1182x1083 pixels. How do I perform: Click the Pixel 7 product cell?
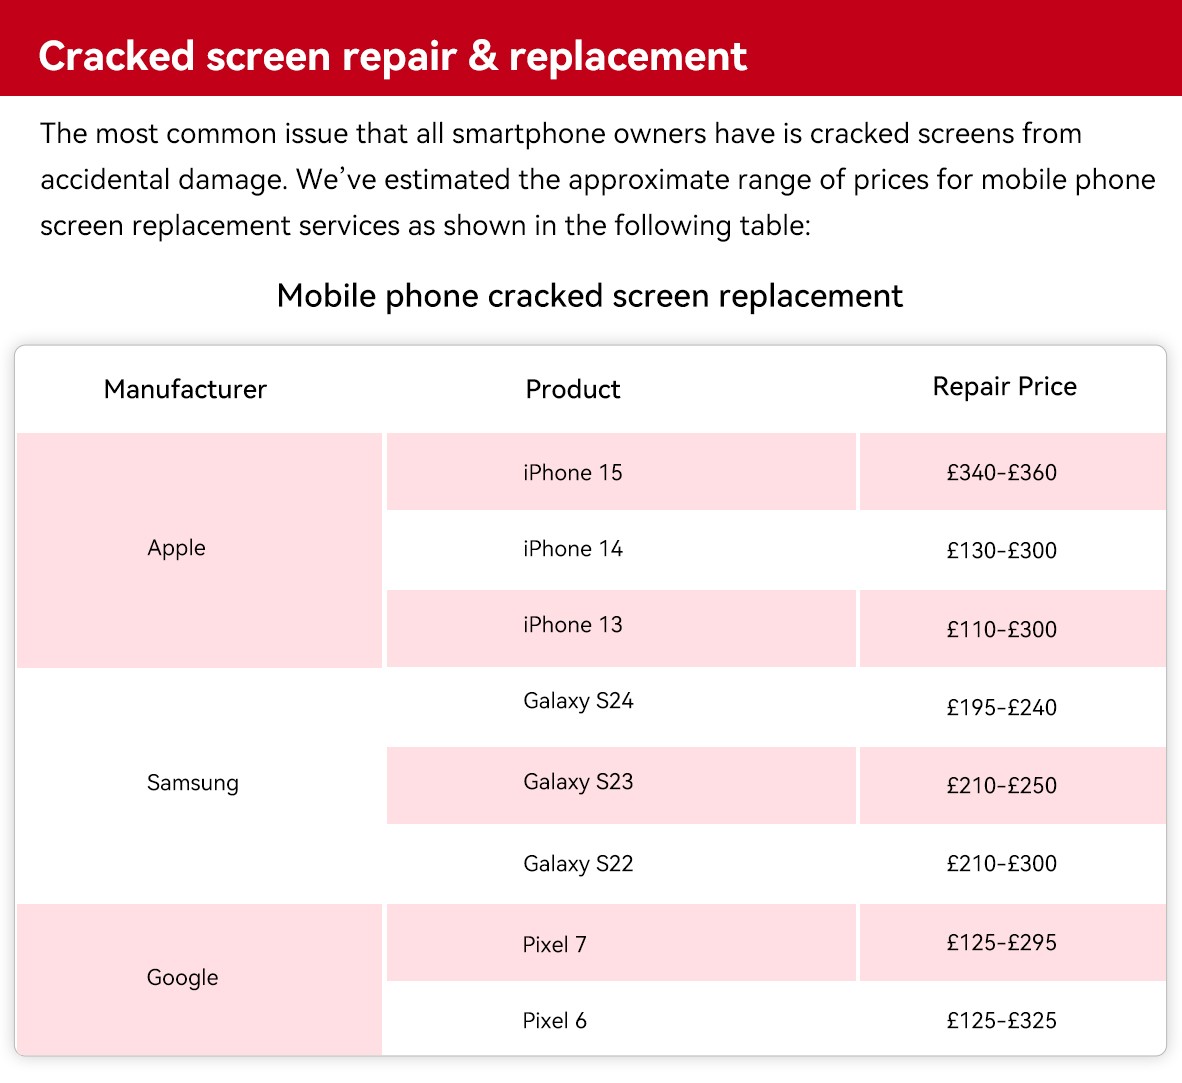(554, 944)
